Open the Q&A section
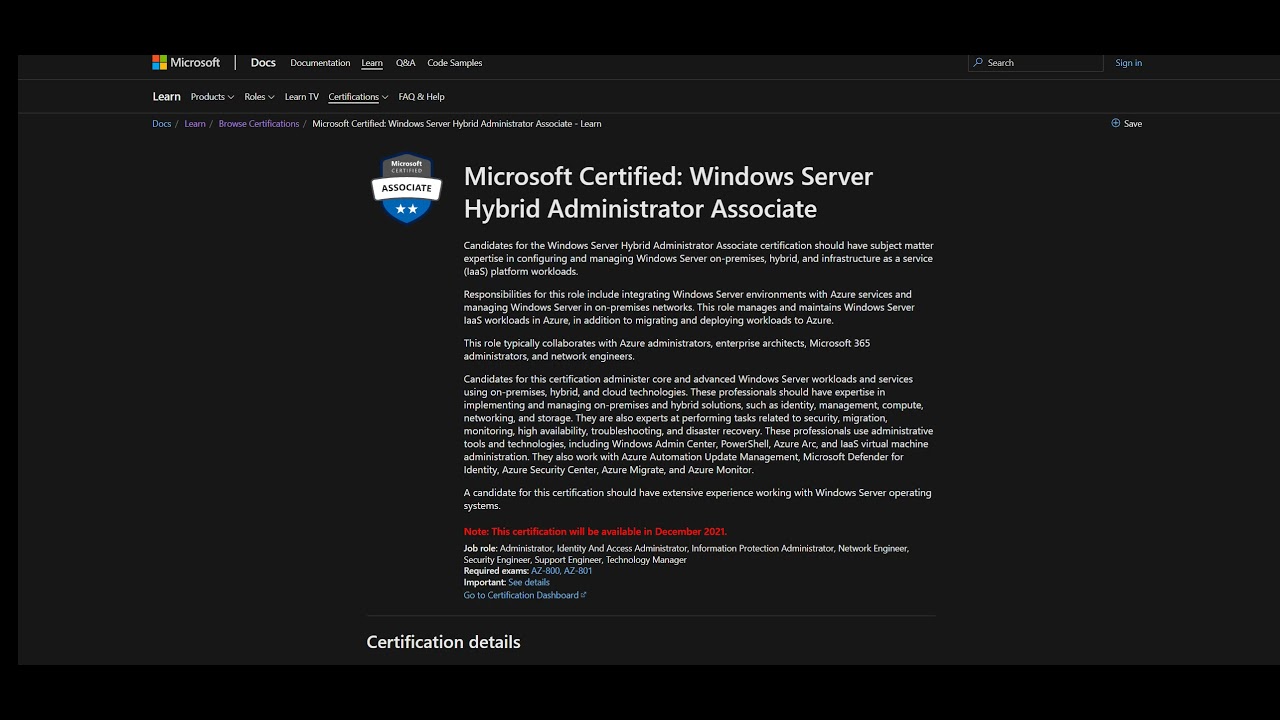The height and width of the screenshot is (720, 1280). (x=405, y=63)
